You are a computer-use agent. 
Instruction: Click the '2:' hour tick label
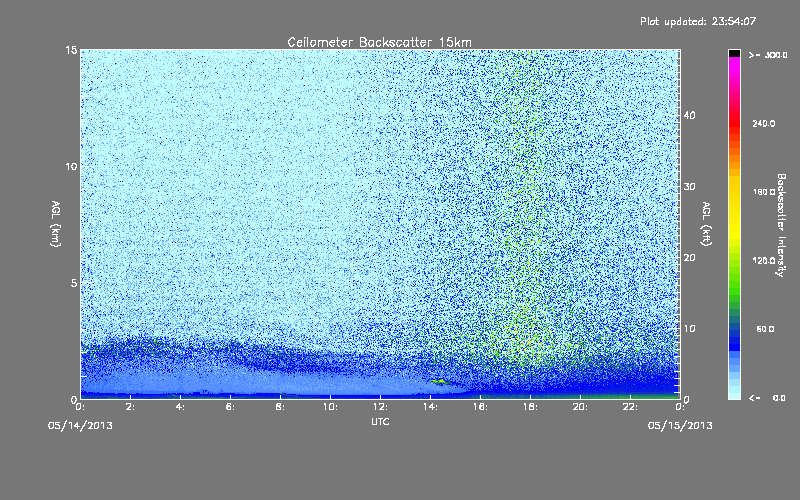tap(130, 407)
